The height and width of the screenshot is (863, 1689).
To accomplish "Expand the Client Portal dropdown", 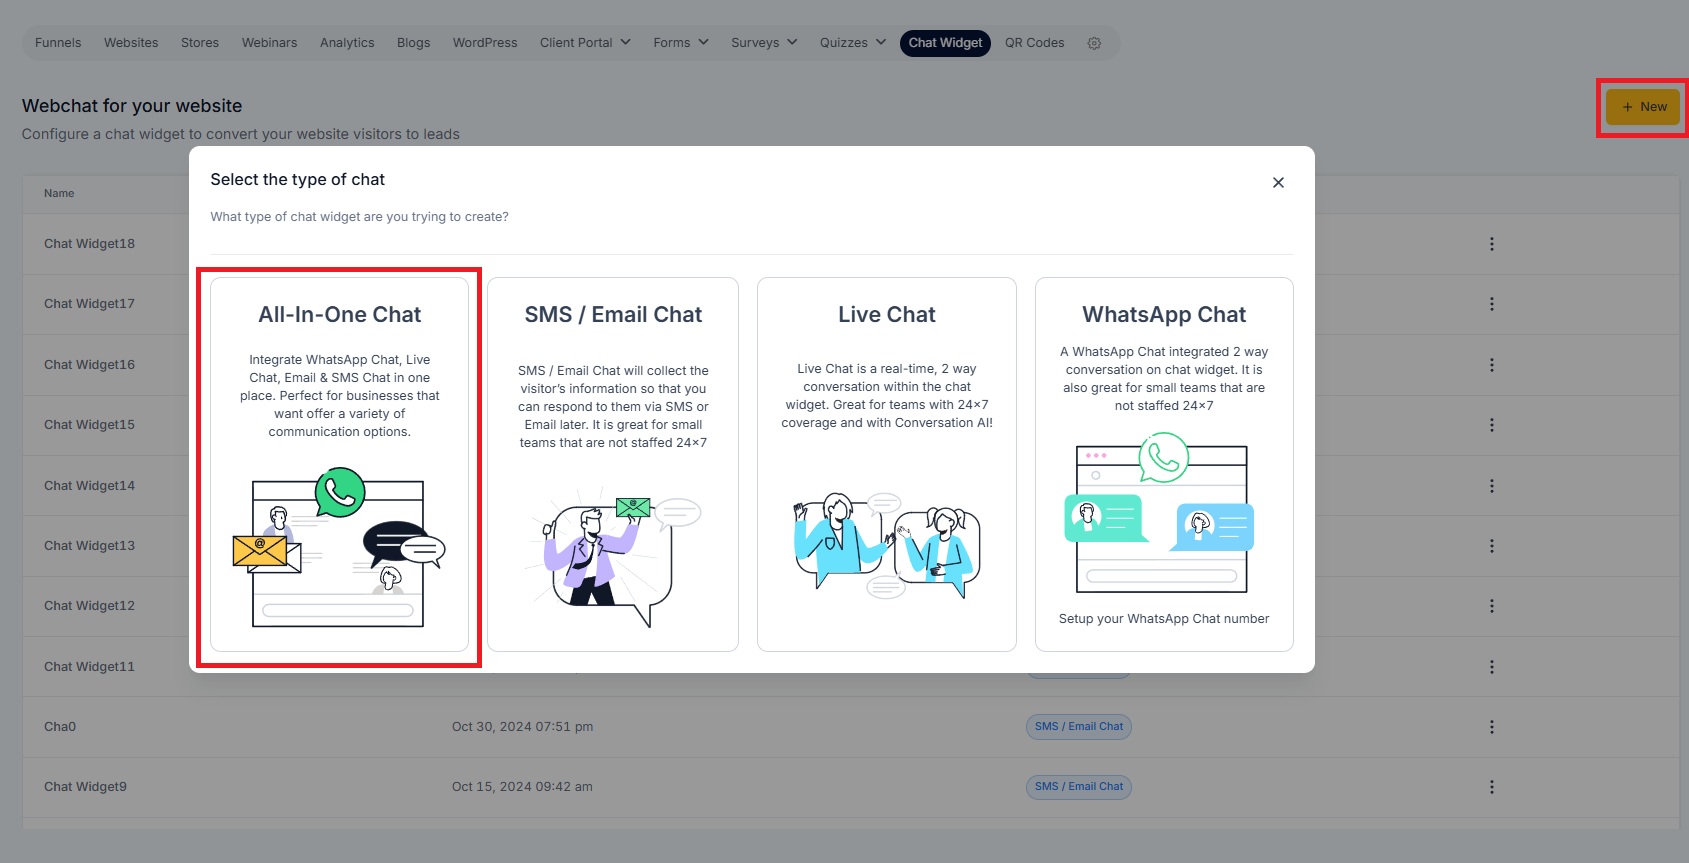I will click(x=585, y=43).
